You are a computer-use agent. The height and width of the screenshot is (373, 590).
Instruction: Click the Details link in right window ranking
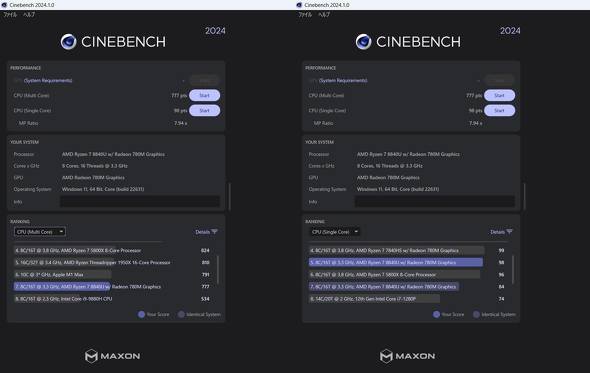497,232
